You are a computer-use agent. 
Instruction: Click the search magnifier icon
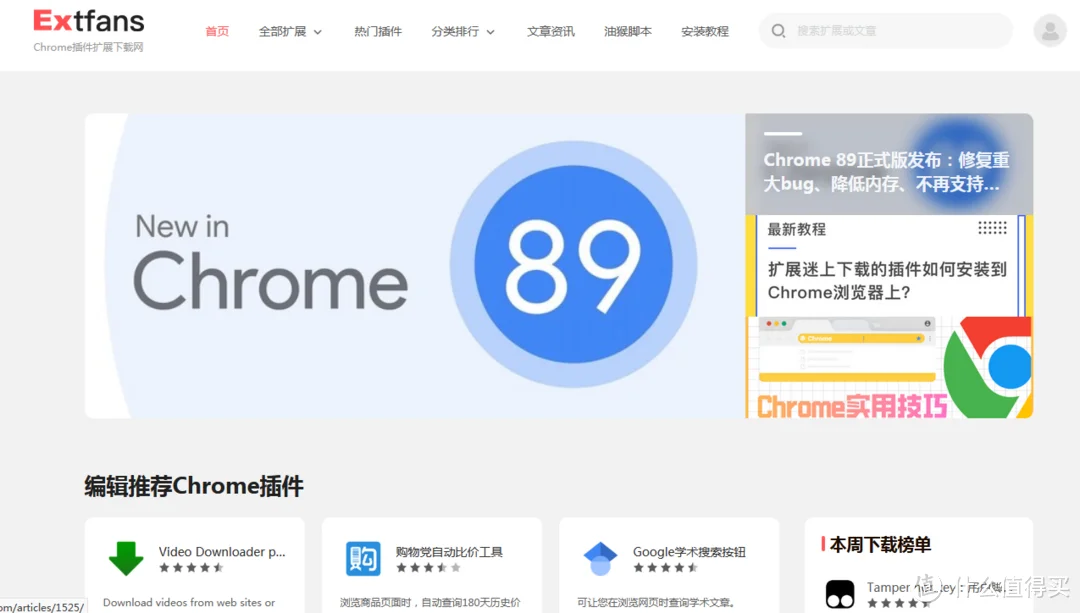778,31
